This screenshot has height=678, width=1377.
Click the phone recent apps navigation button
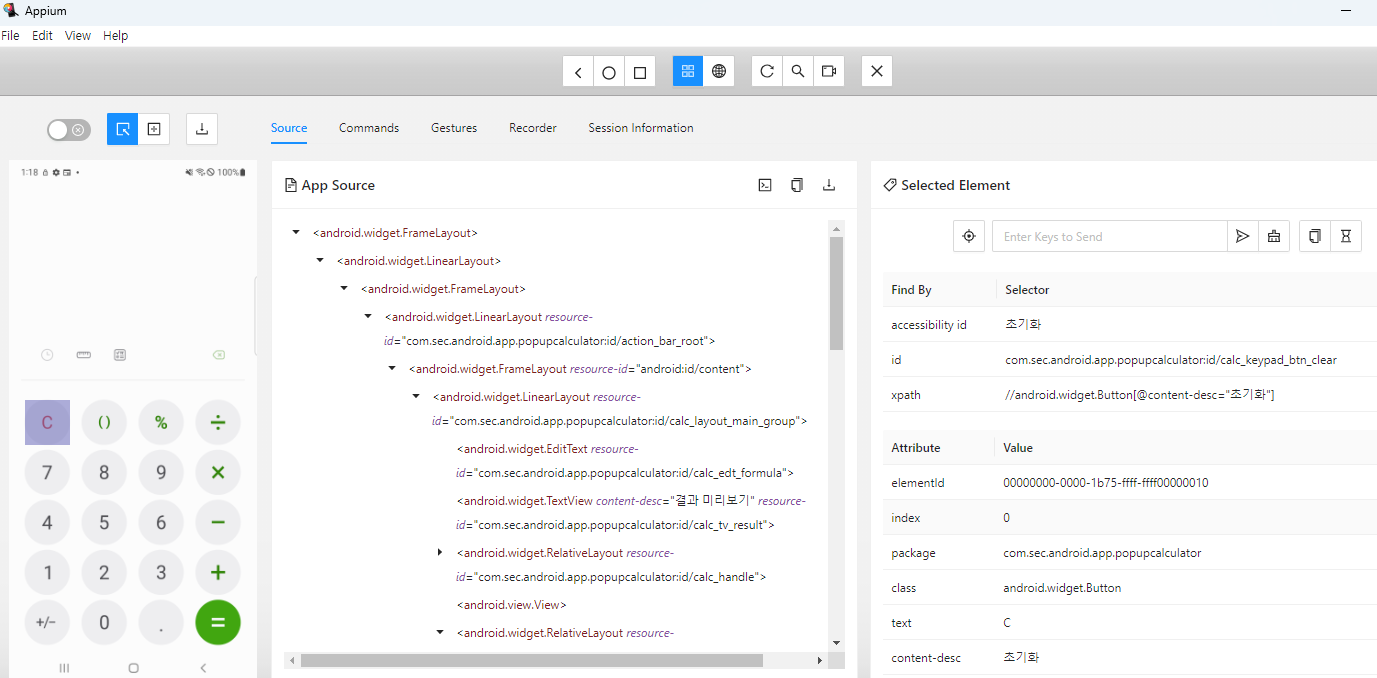[64, 667]
